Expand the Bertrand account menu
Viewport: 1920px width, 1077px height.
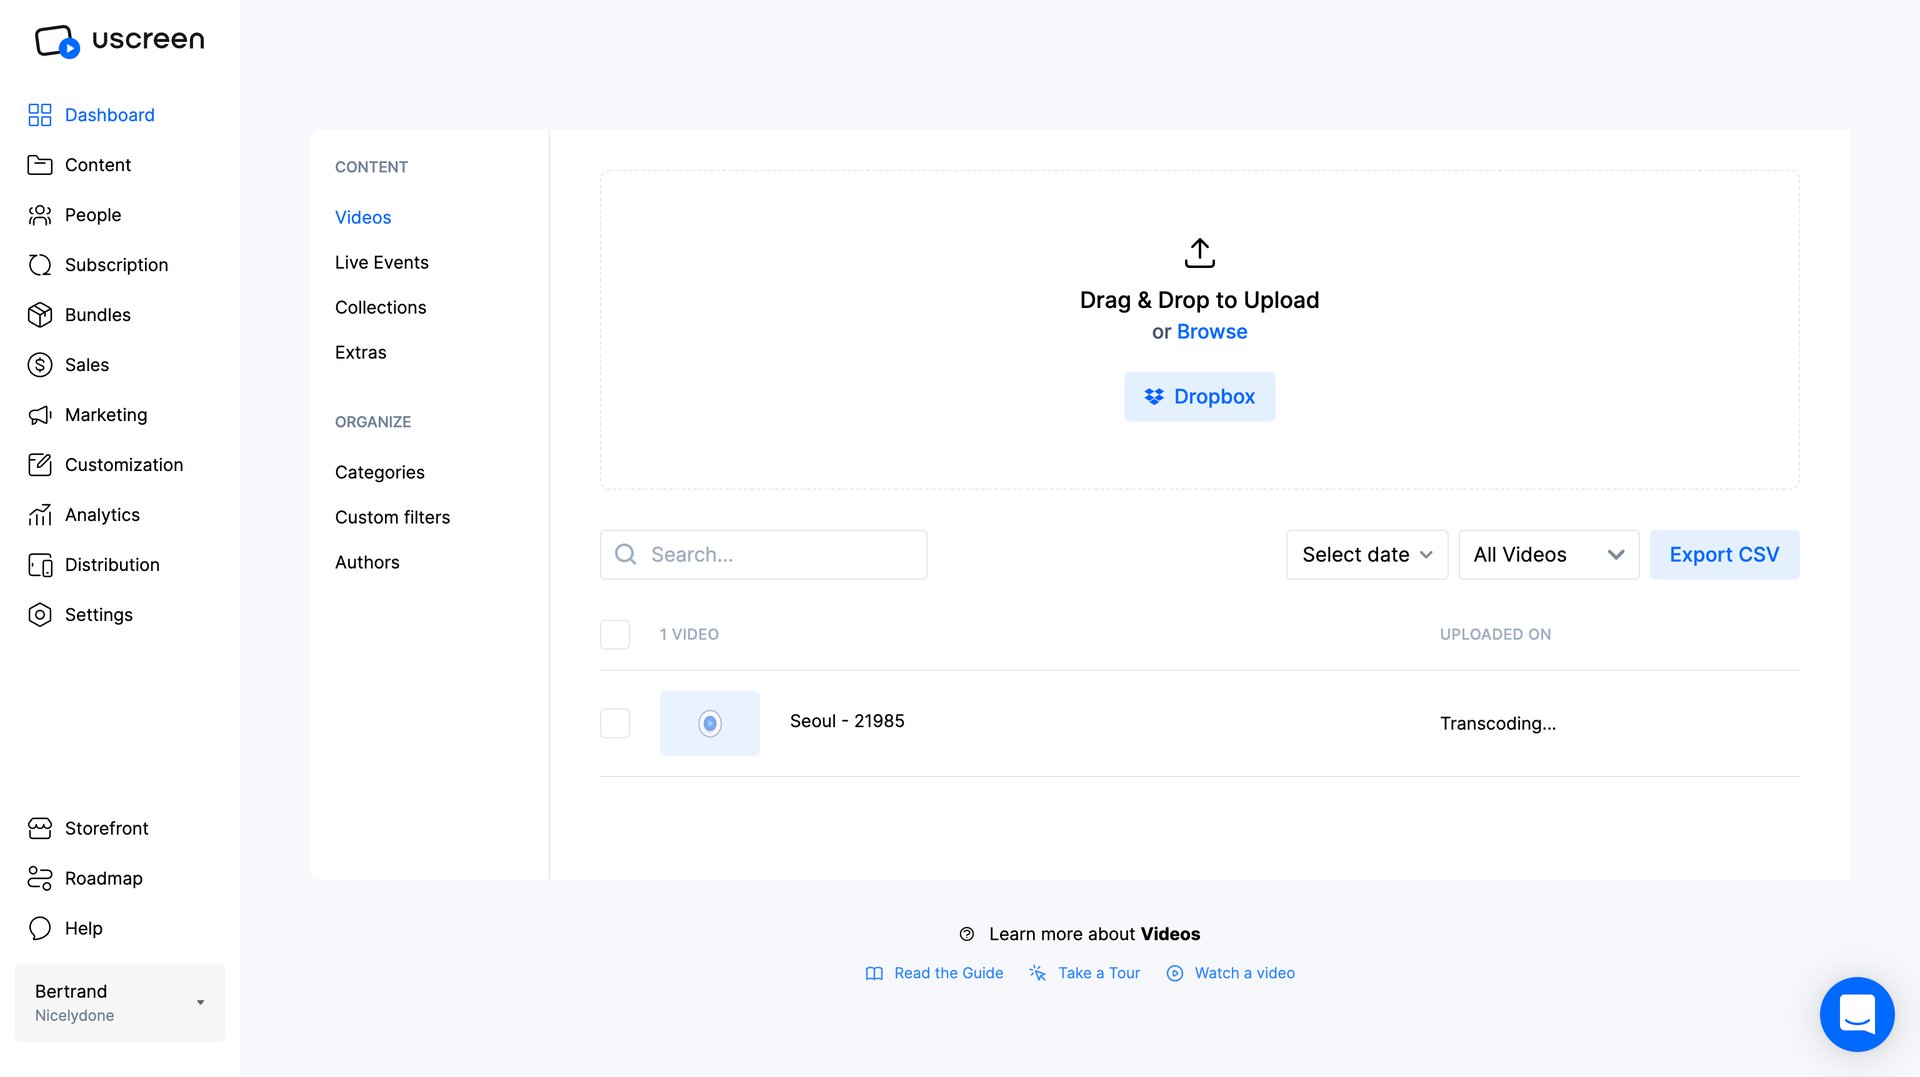point(119,1002)
